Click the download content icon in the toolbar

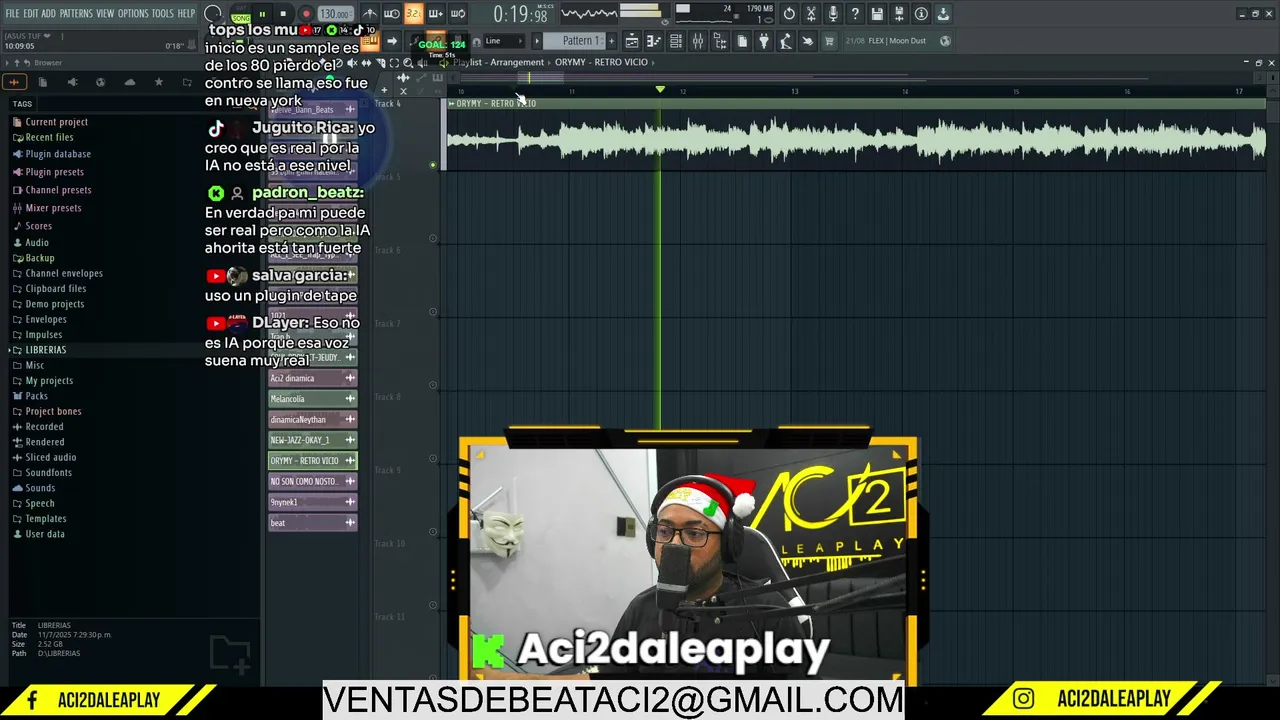pyautogui.click(x=943, y=14)
